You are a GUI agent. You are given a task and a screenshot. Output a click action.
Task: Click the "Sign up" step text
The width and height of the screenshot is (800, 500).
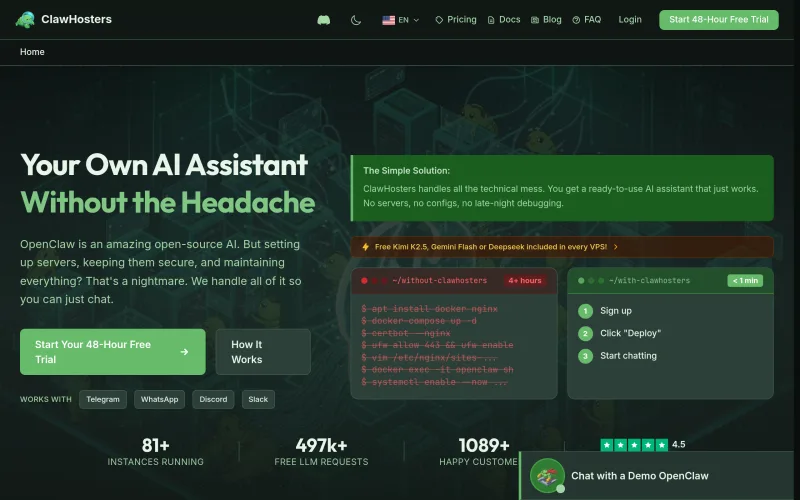tap(616, 311)
